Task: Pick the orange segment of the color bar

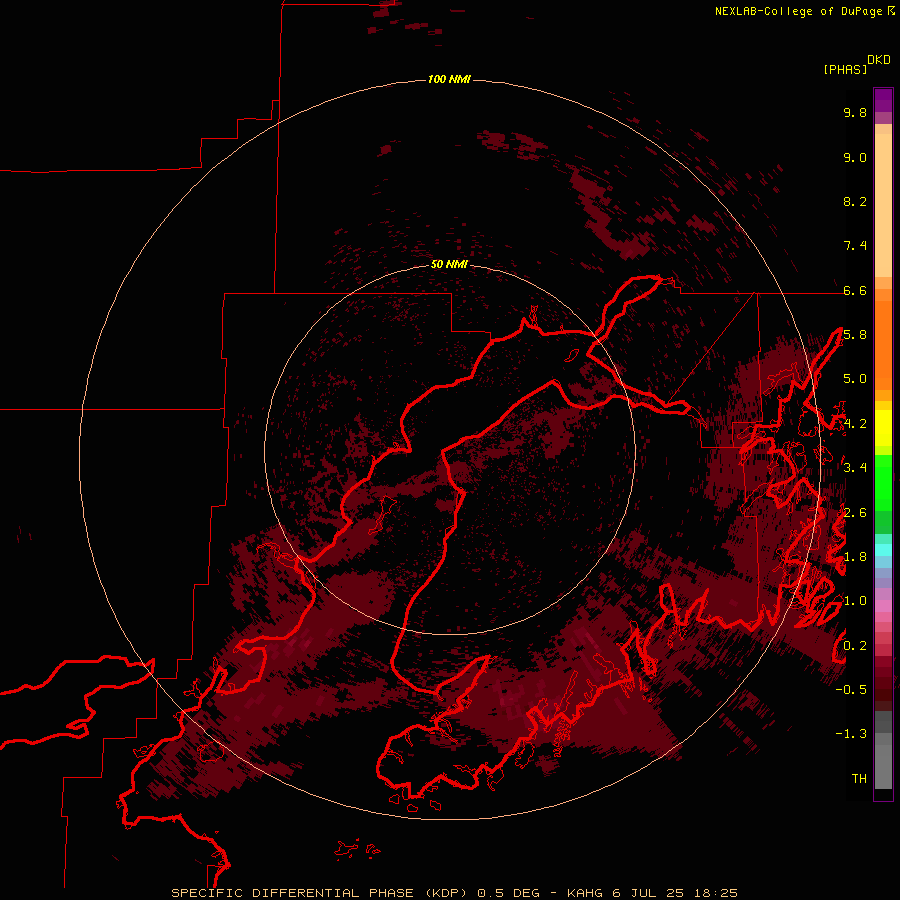Action: coord(883,344)
